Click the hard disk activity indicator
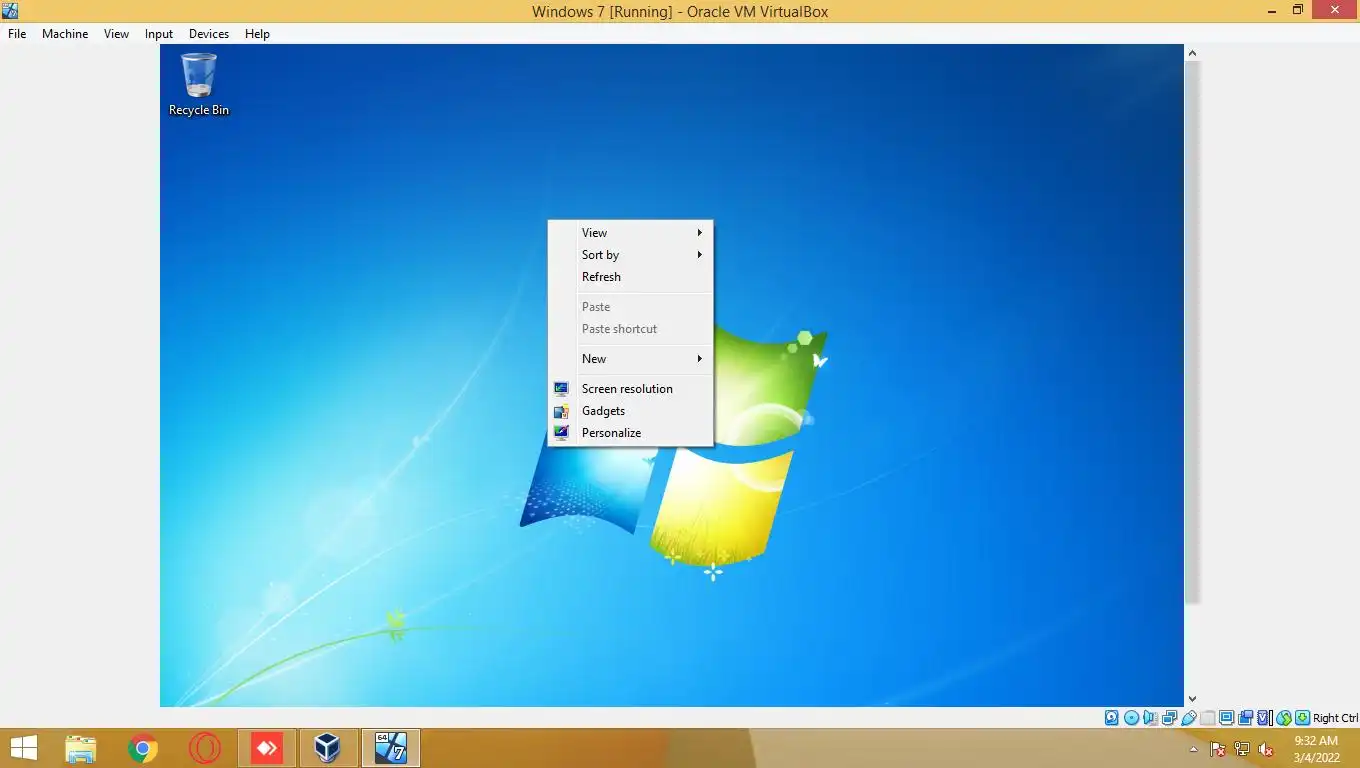The width and height of the screenshot is (1360, 768). tap(1112, 718)
